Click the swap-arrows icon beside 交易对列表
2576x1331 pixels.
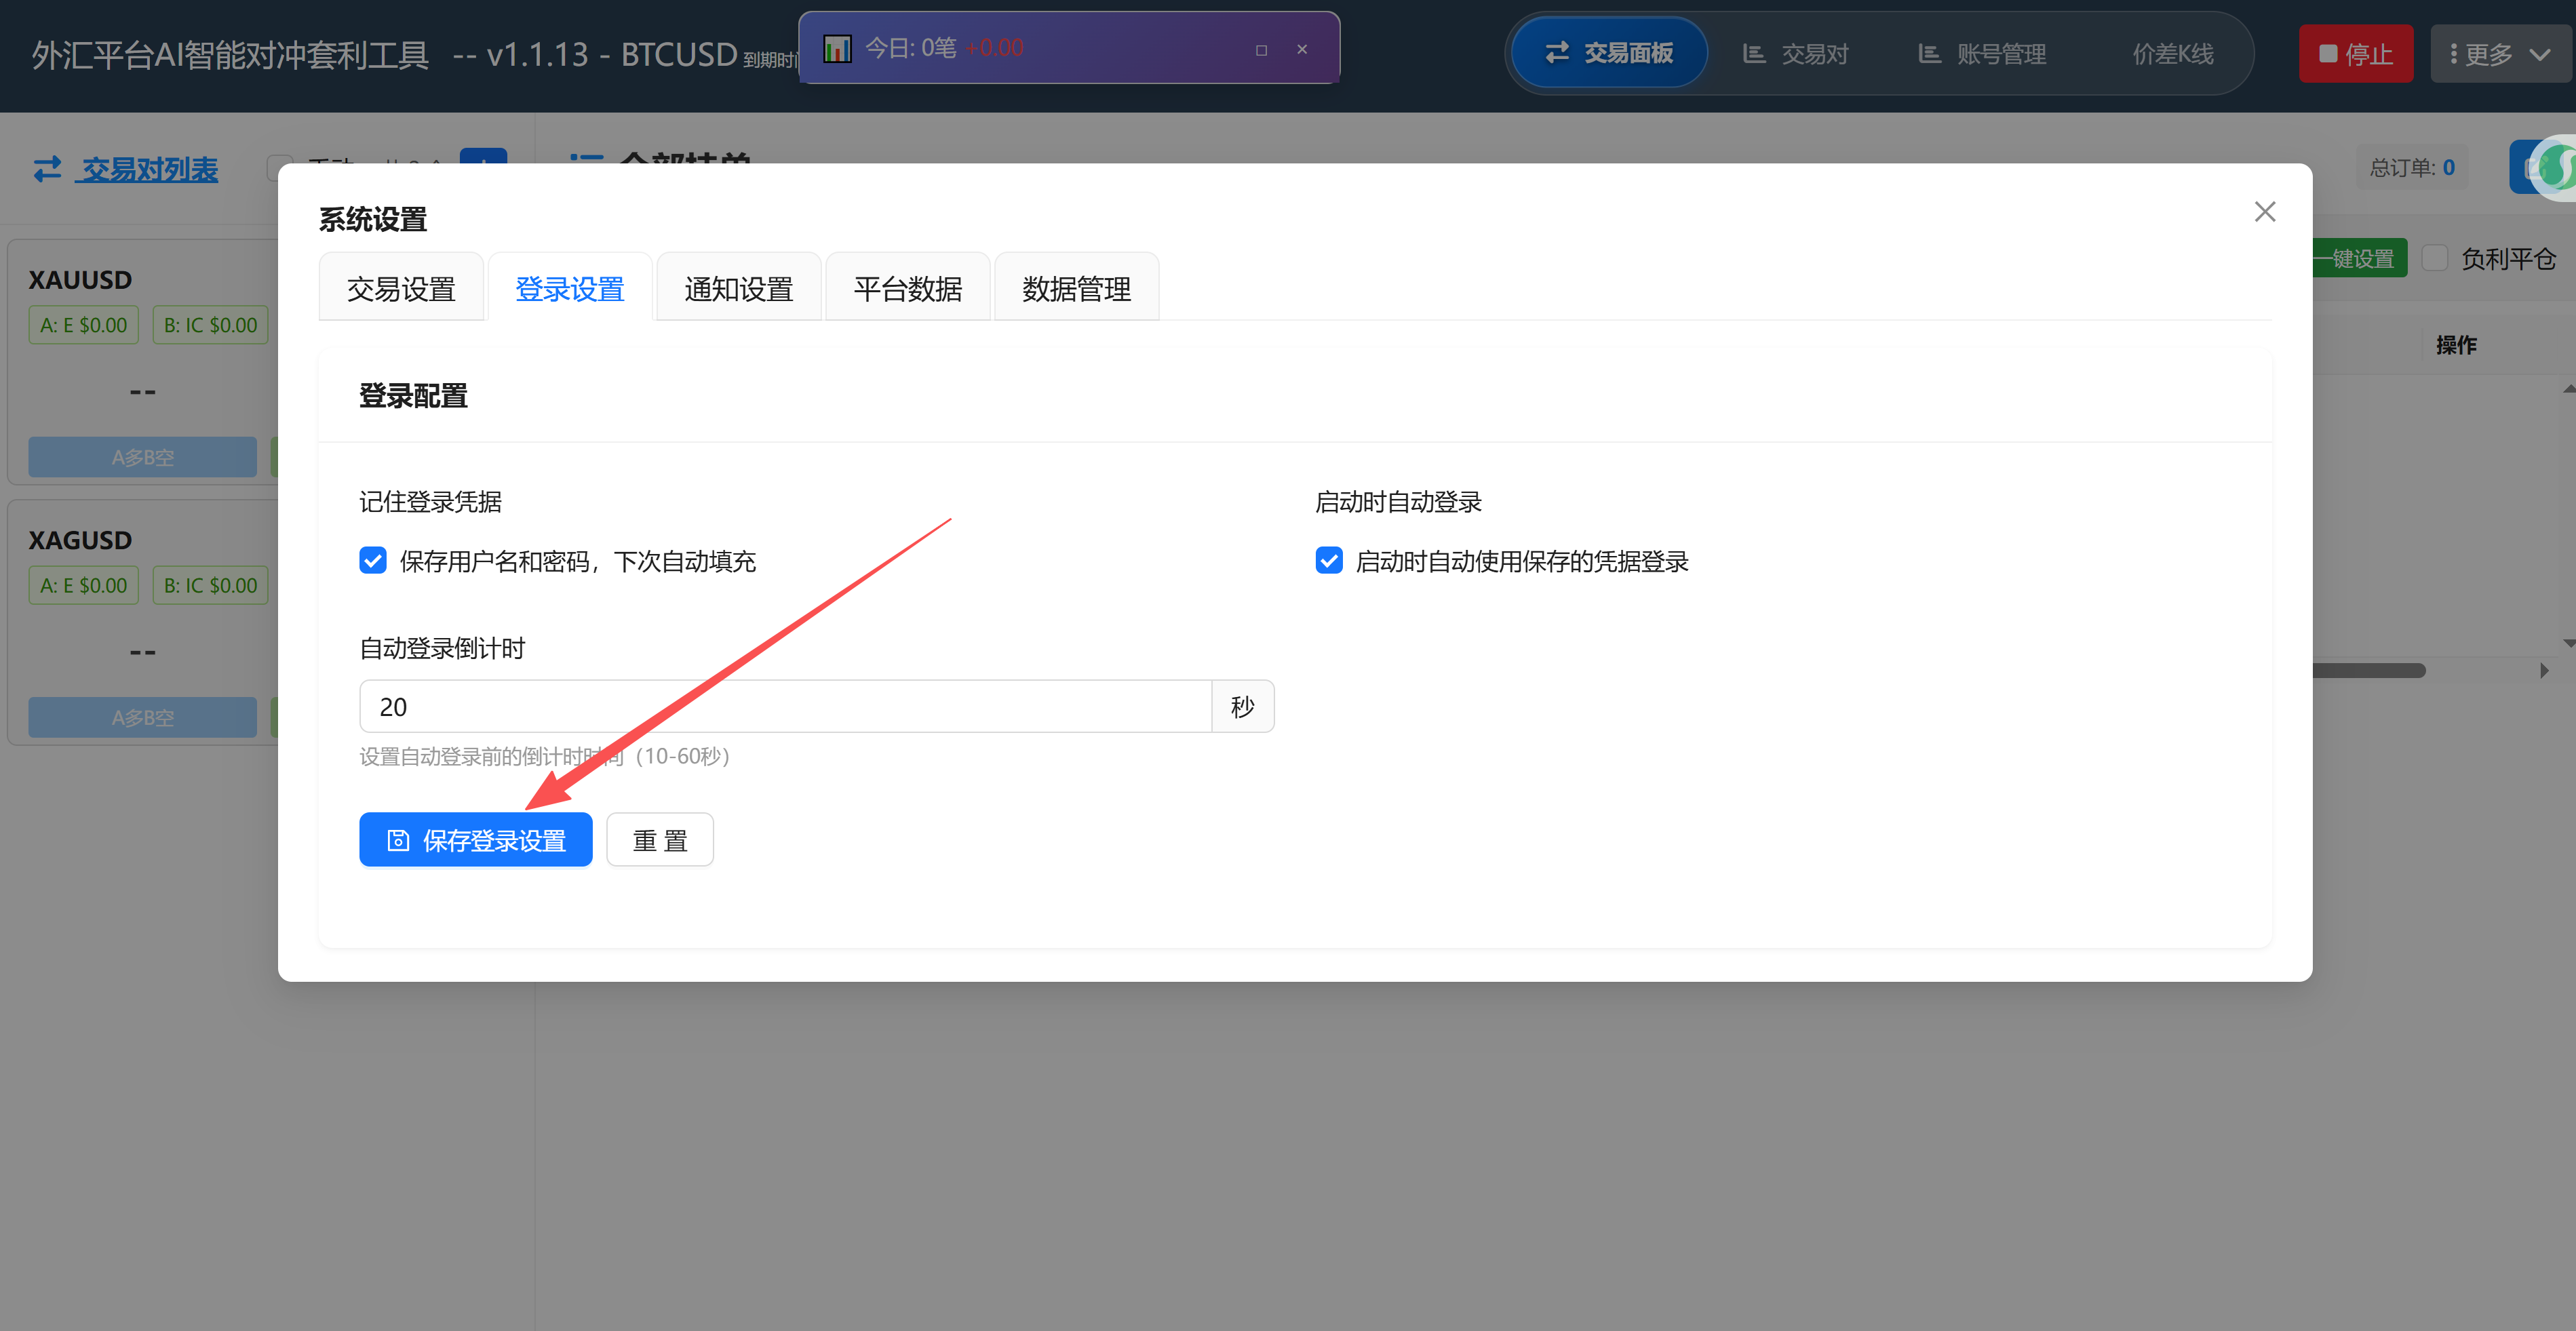(47, 169)
